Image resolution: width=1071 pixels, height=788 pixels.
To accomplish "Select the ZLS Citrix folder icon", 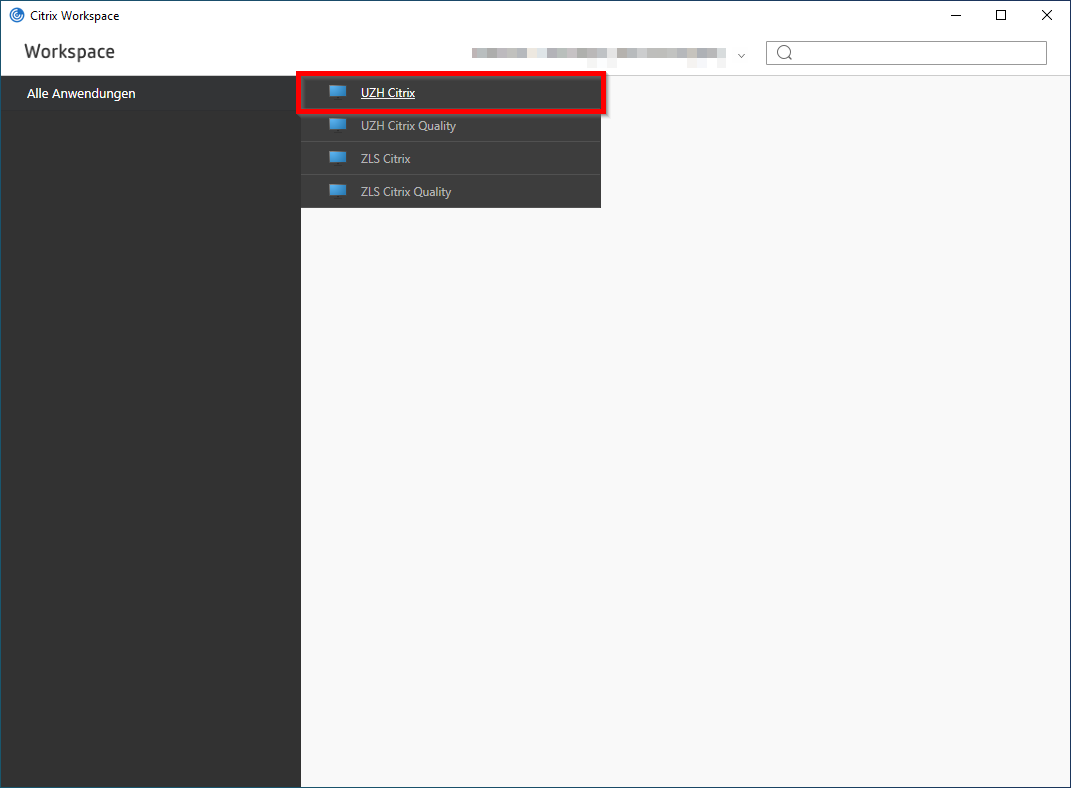I will pos(337,158).
